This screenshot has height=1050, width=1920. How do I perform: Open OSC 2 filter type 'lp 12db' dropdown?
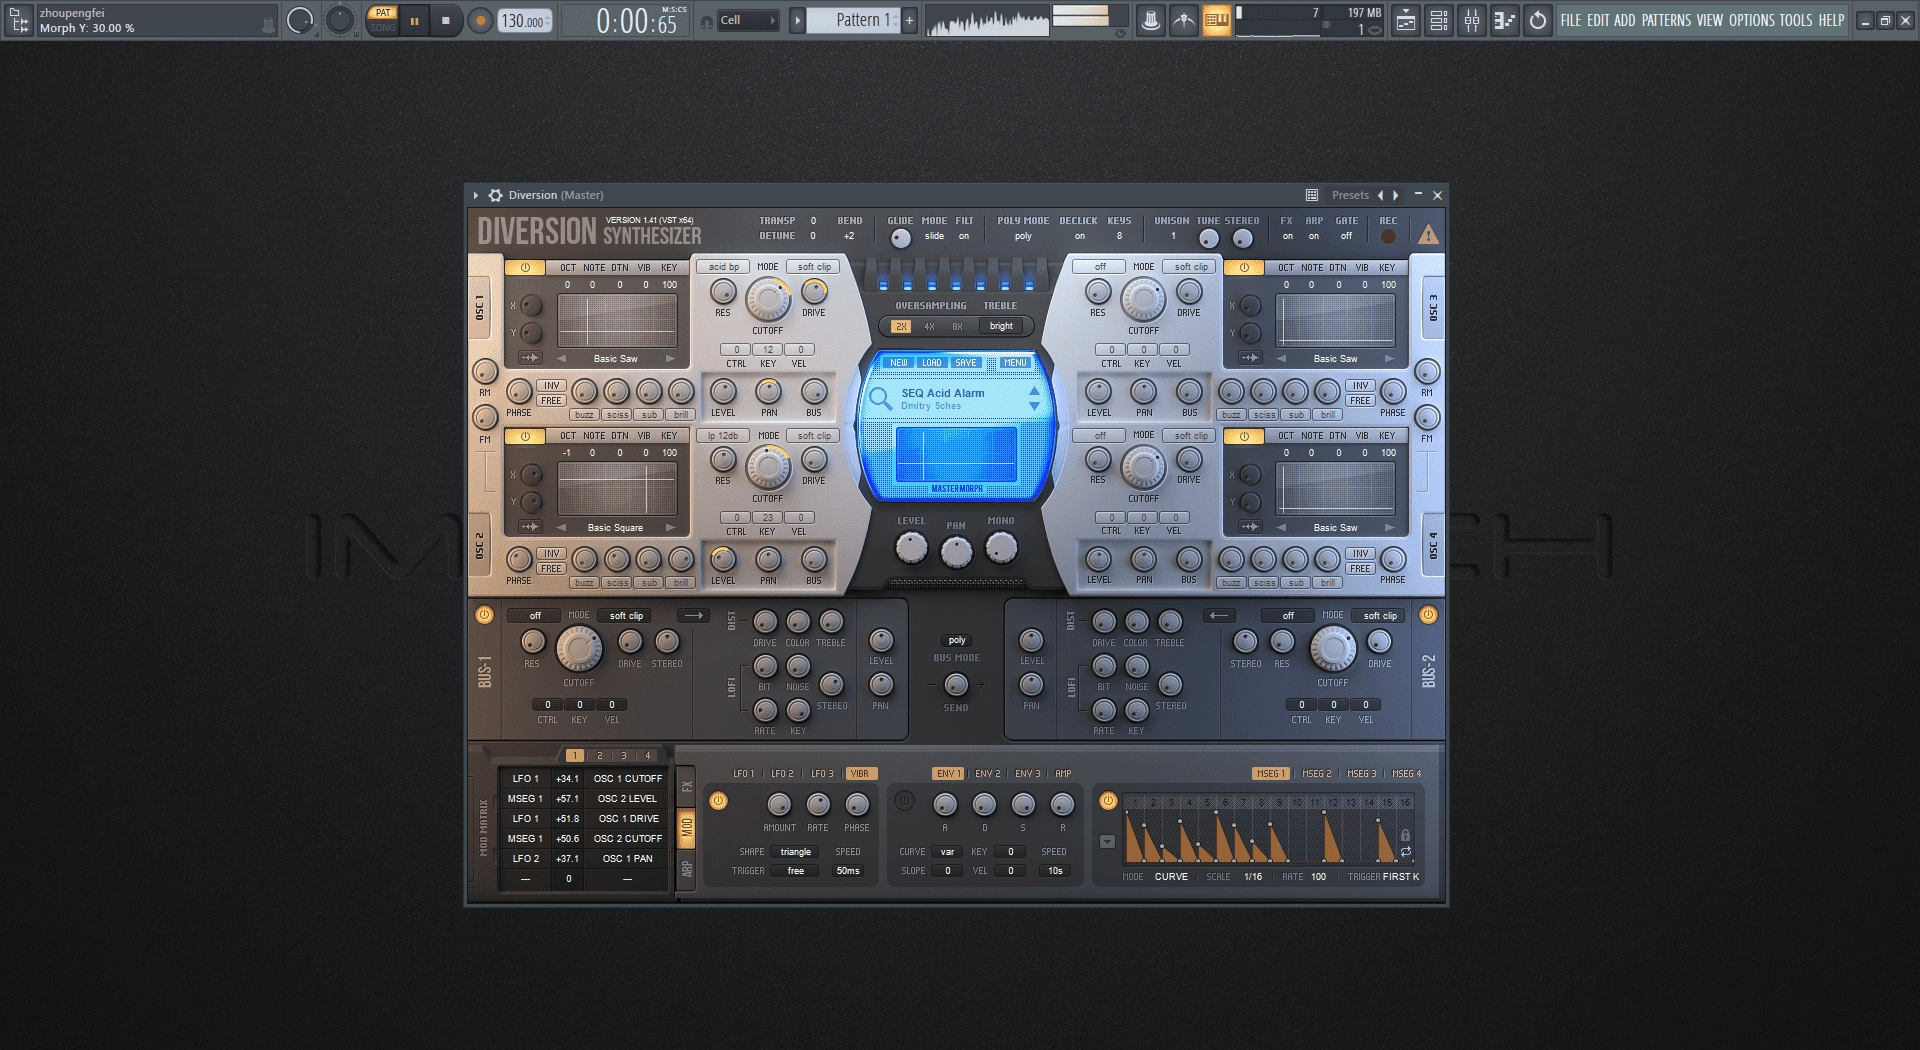pos(723,435)
